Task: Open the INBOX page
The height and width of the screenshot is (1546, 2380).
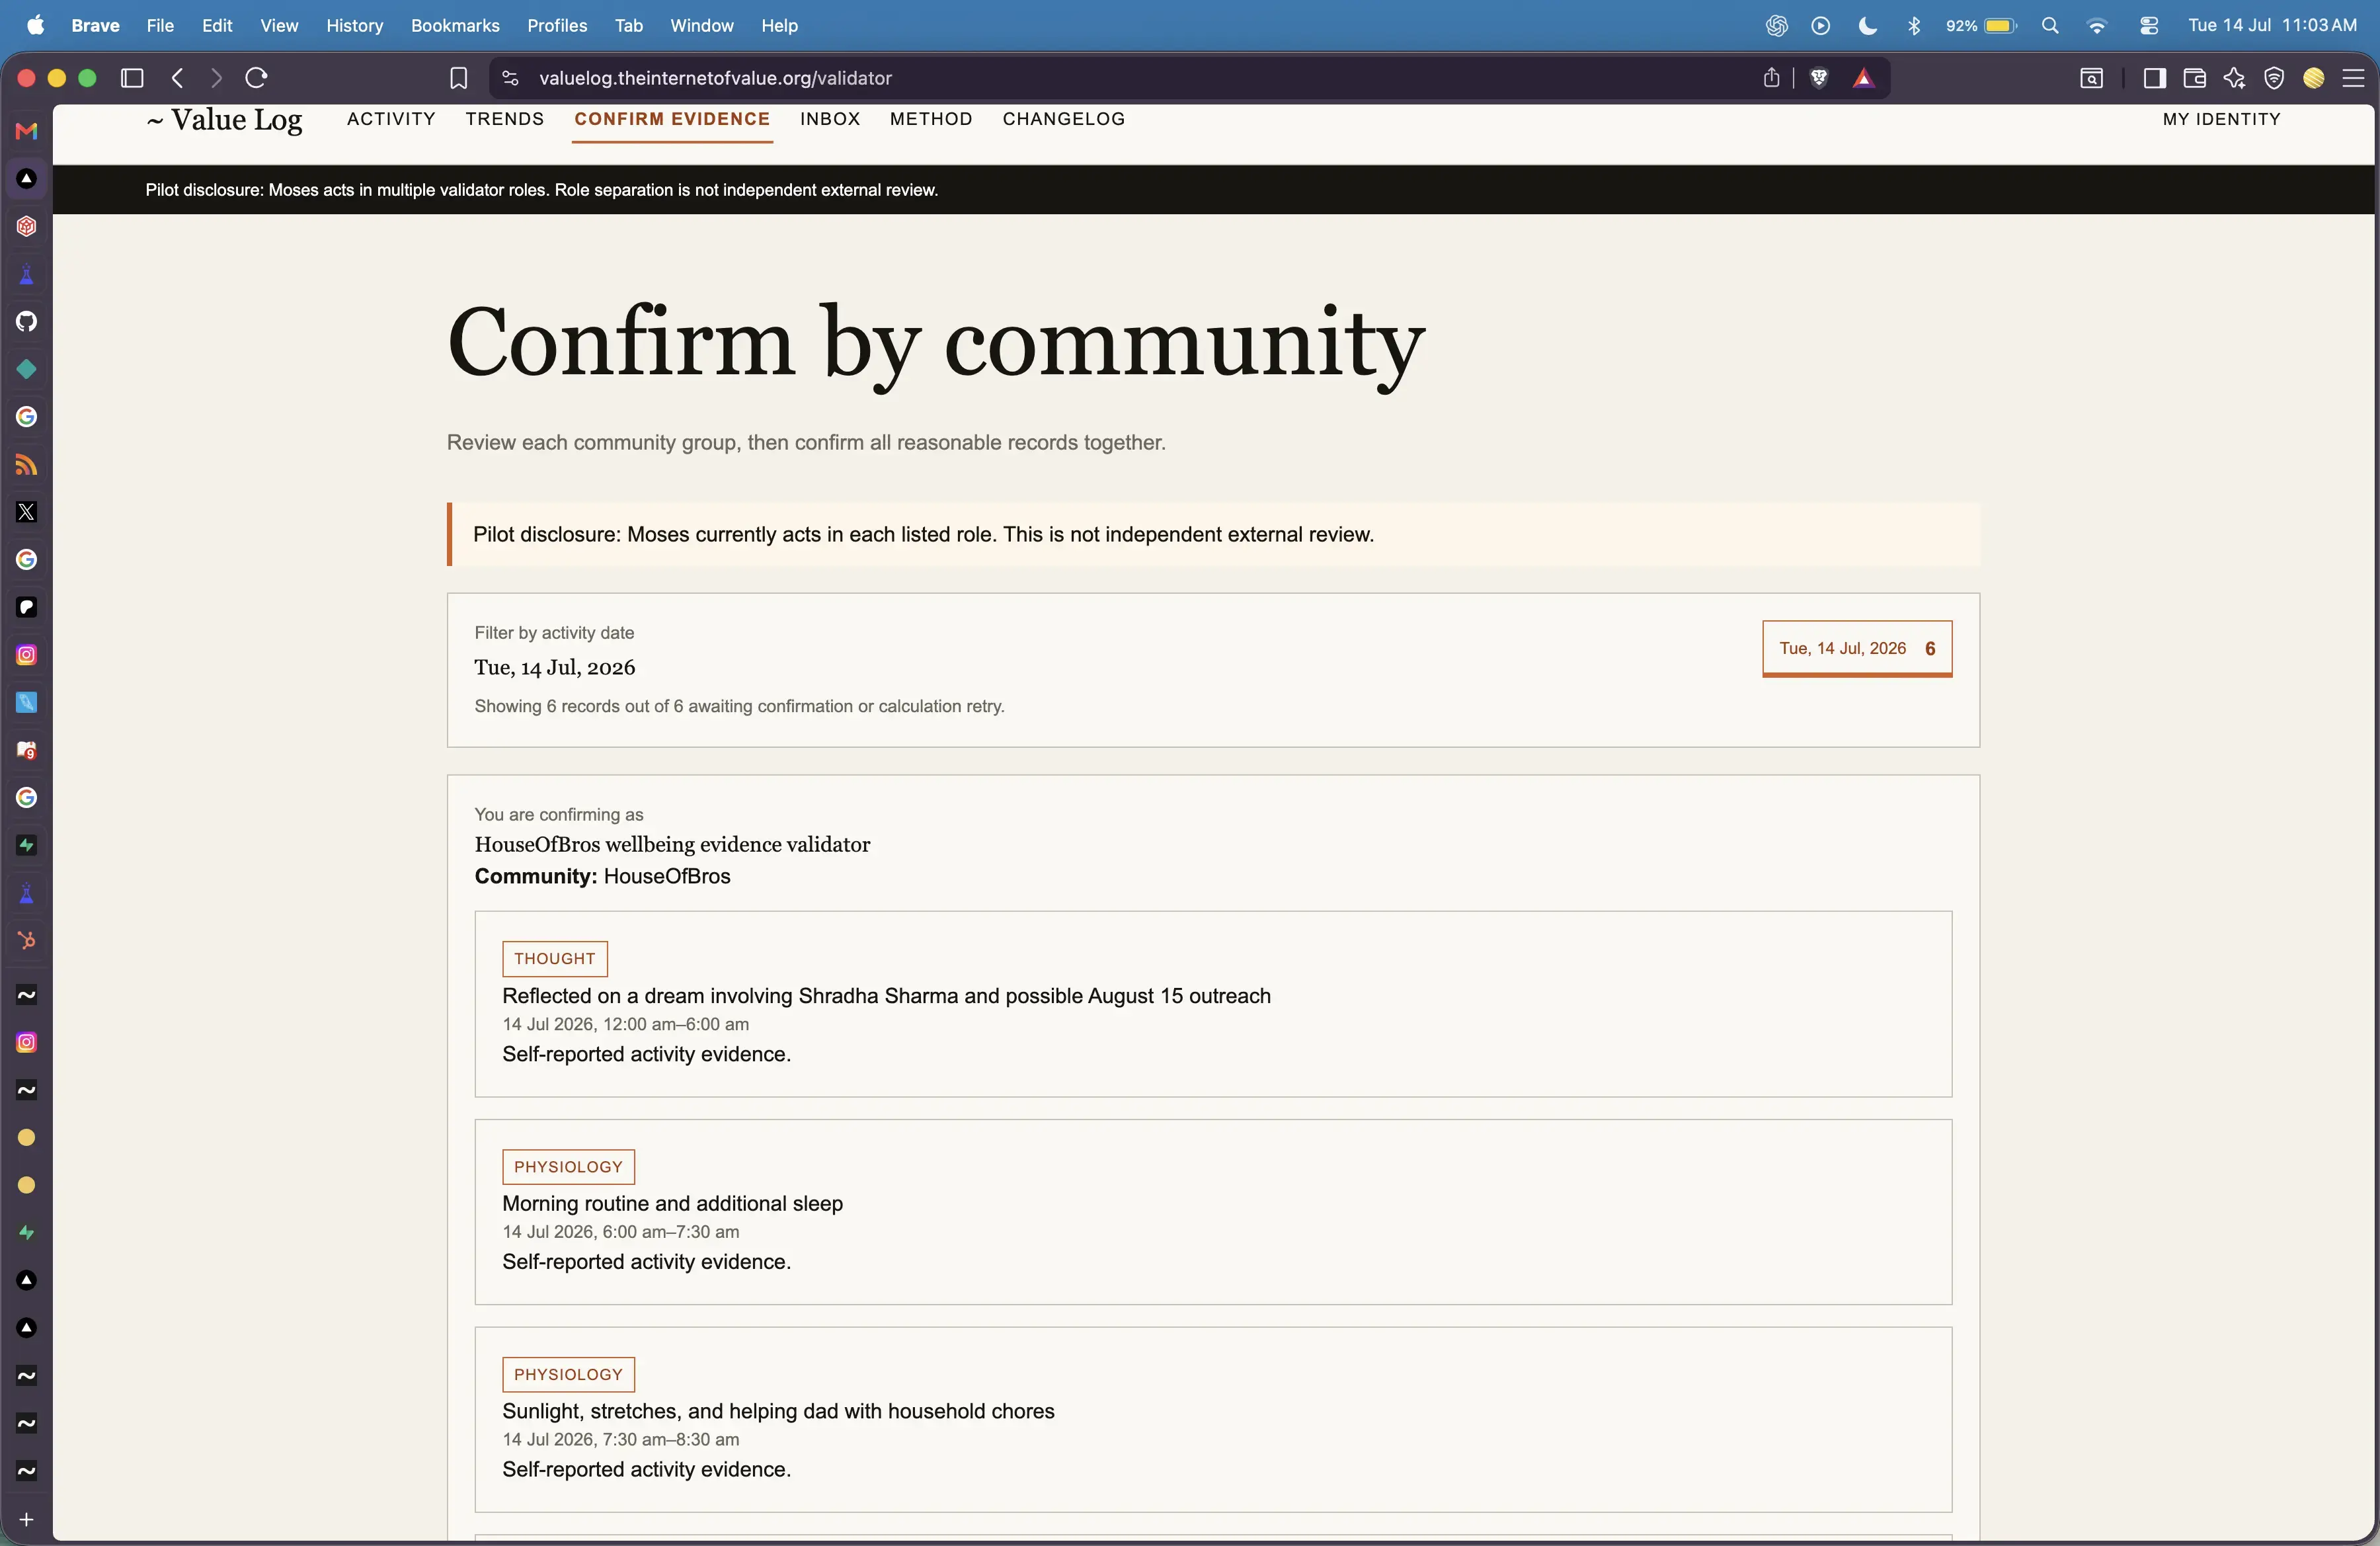Action: pyautogui.click(x=830, y=119)
